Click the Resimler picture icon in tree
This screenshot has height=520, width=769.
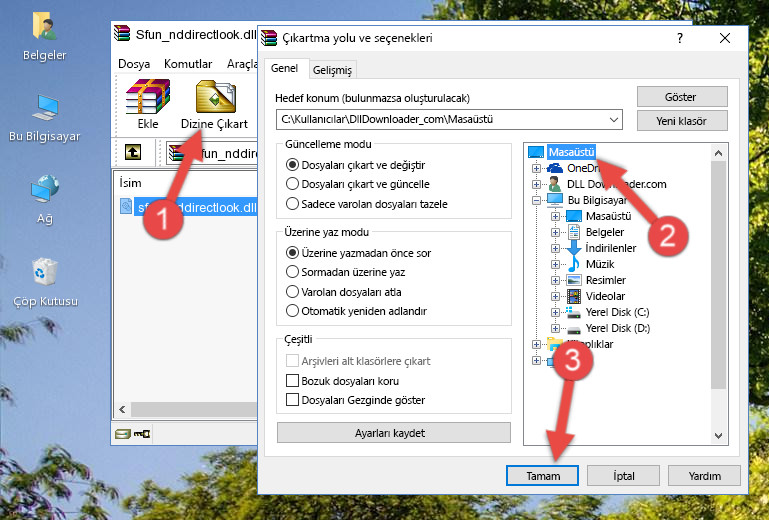[x=573, y=280]
